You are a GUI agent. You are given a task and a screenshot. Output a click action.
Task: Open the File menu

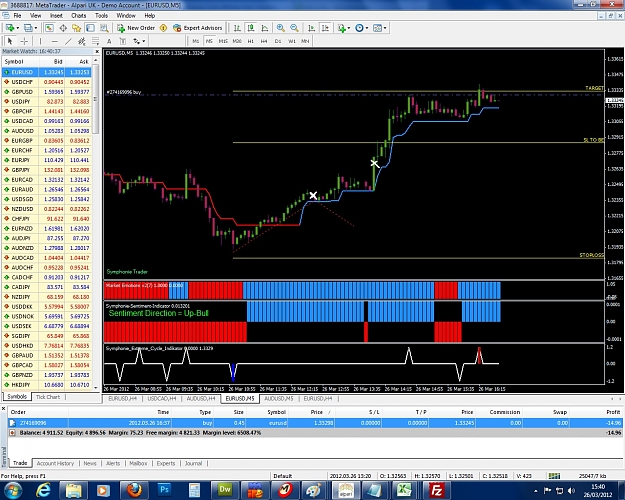17,16
